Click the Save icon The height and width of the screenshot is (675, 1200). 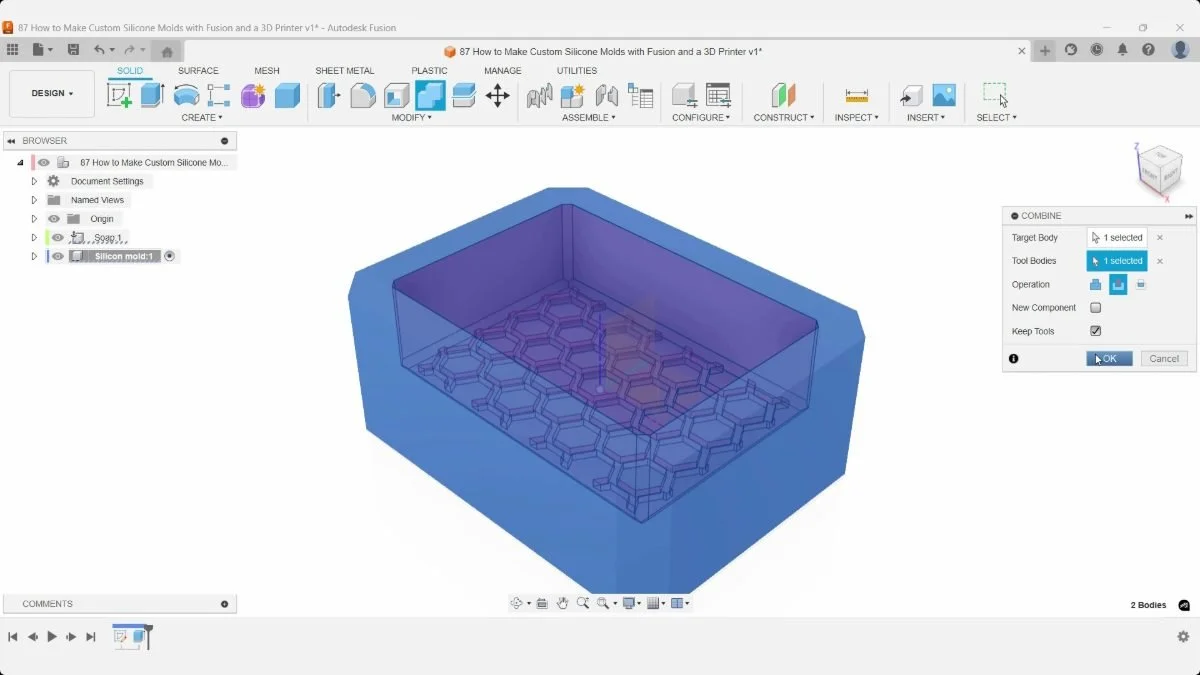pyautogui.click(x=73, y=50)
